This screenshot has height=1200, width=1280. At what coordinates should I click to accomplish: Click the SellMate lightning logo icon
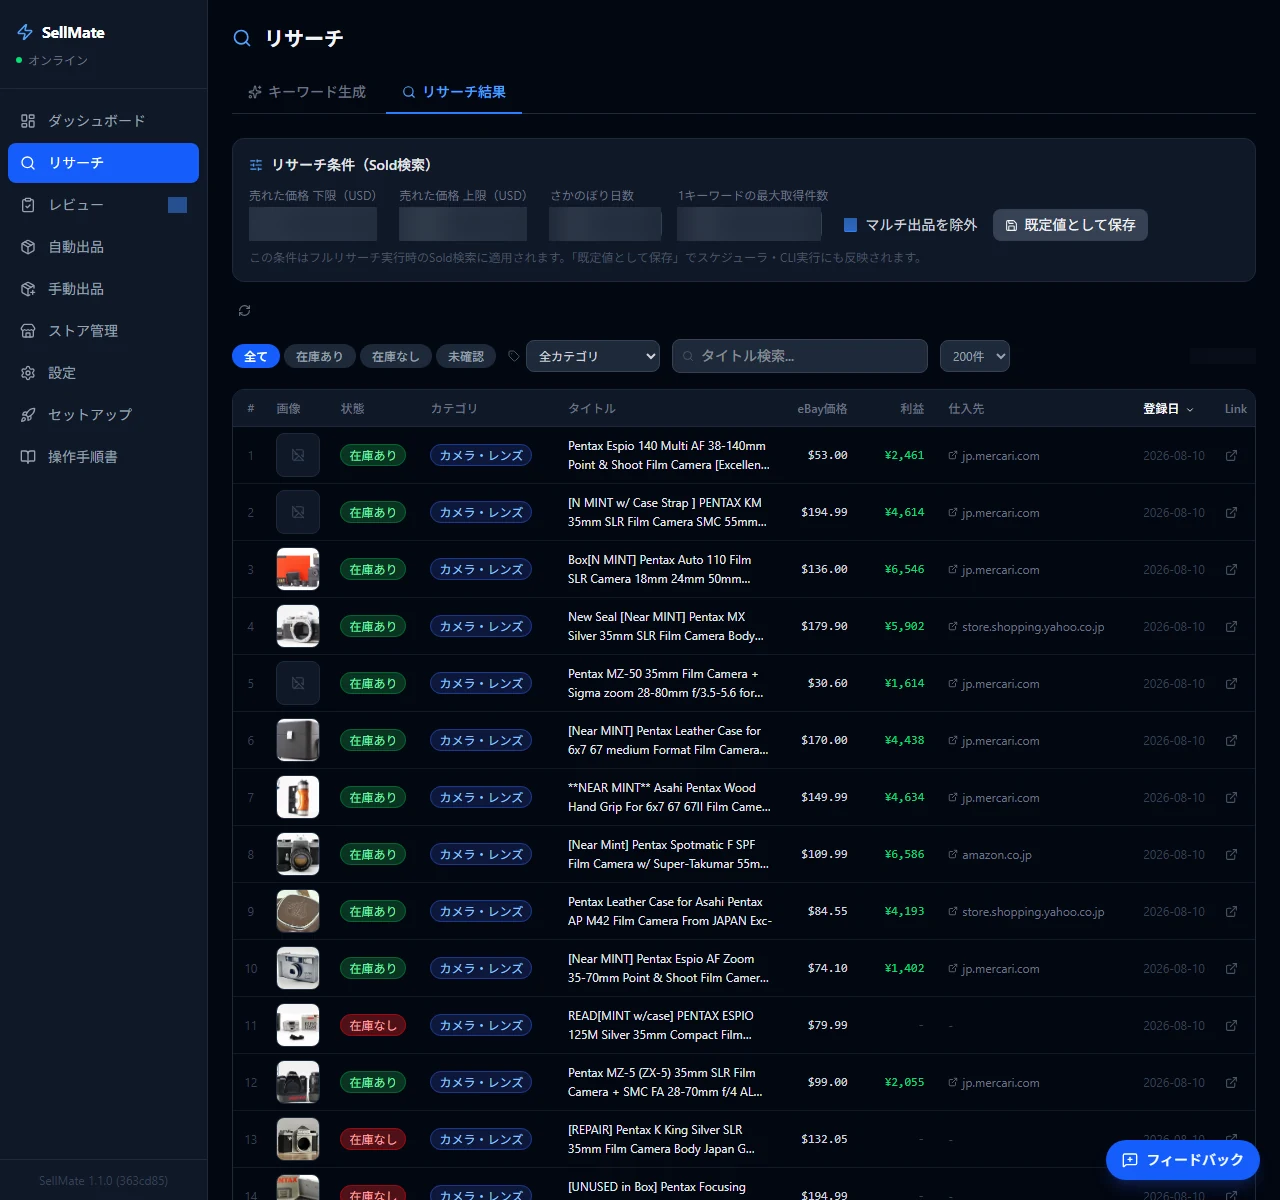[x=25, y=32]
